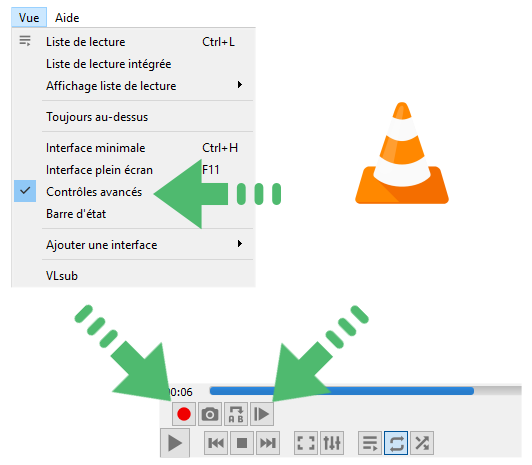The image size is (532, 465).
Task: Toggle fullscreen video mode
Action: coord(306,443)
